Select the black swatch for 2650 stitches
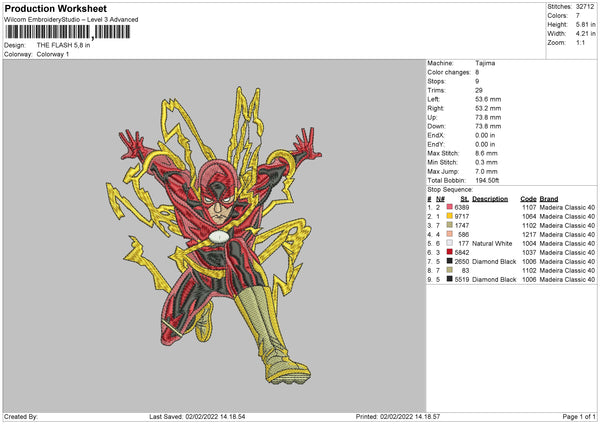This screenshot has width=600, height=424. [x=449, y=261]
